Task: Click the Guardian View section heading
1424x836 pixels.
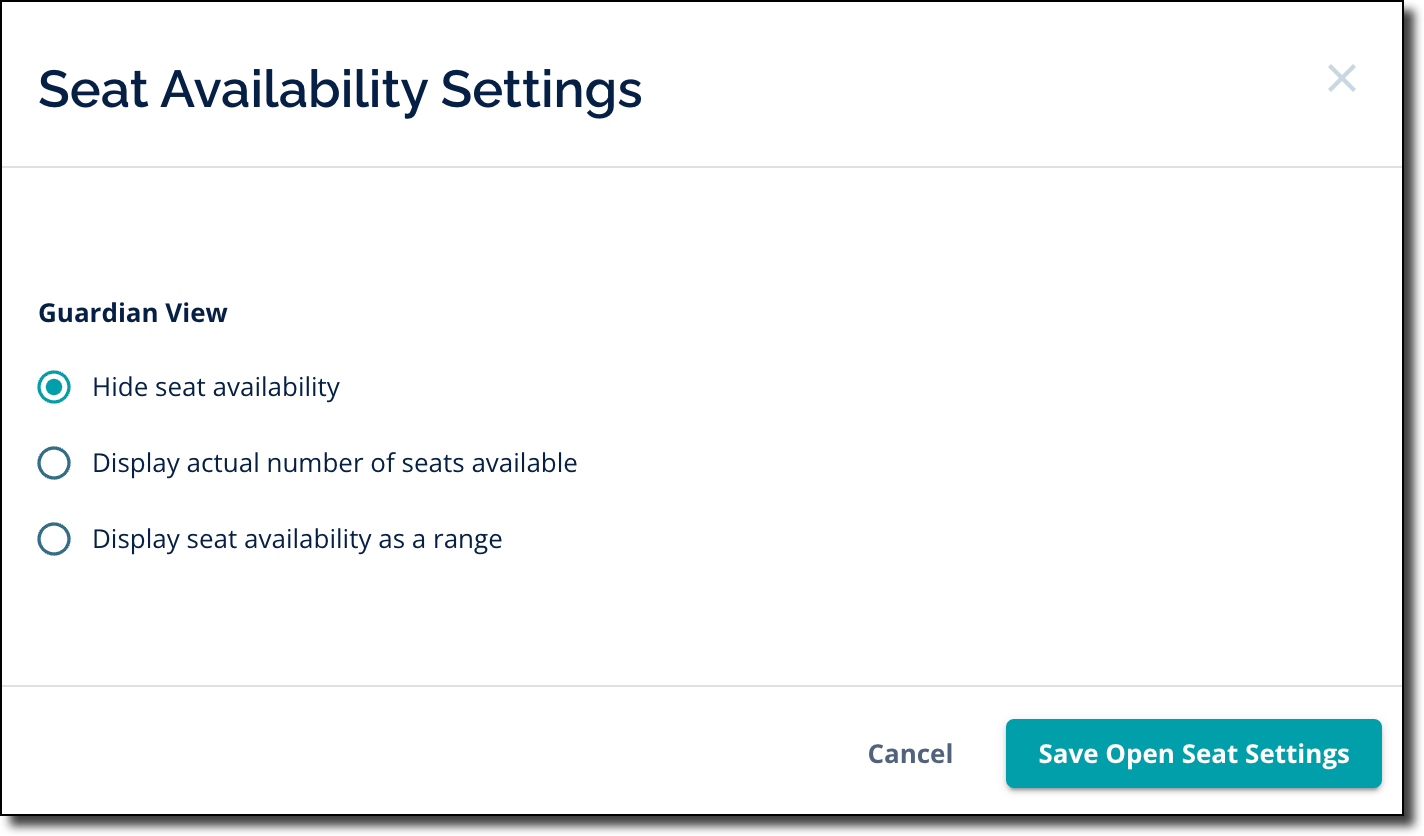Action: click(133, 313)
